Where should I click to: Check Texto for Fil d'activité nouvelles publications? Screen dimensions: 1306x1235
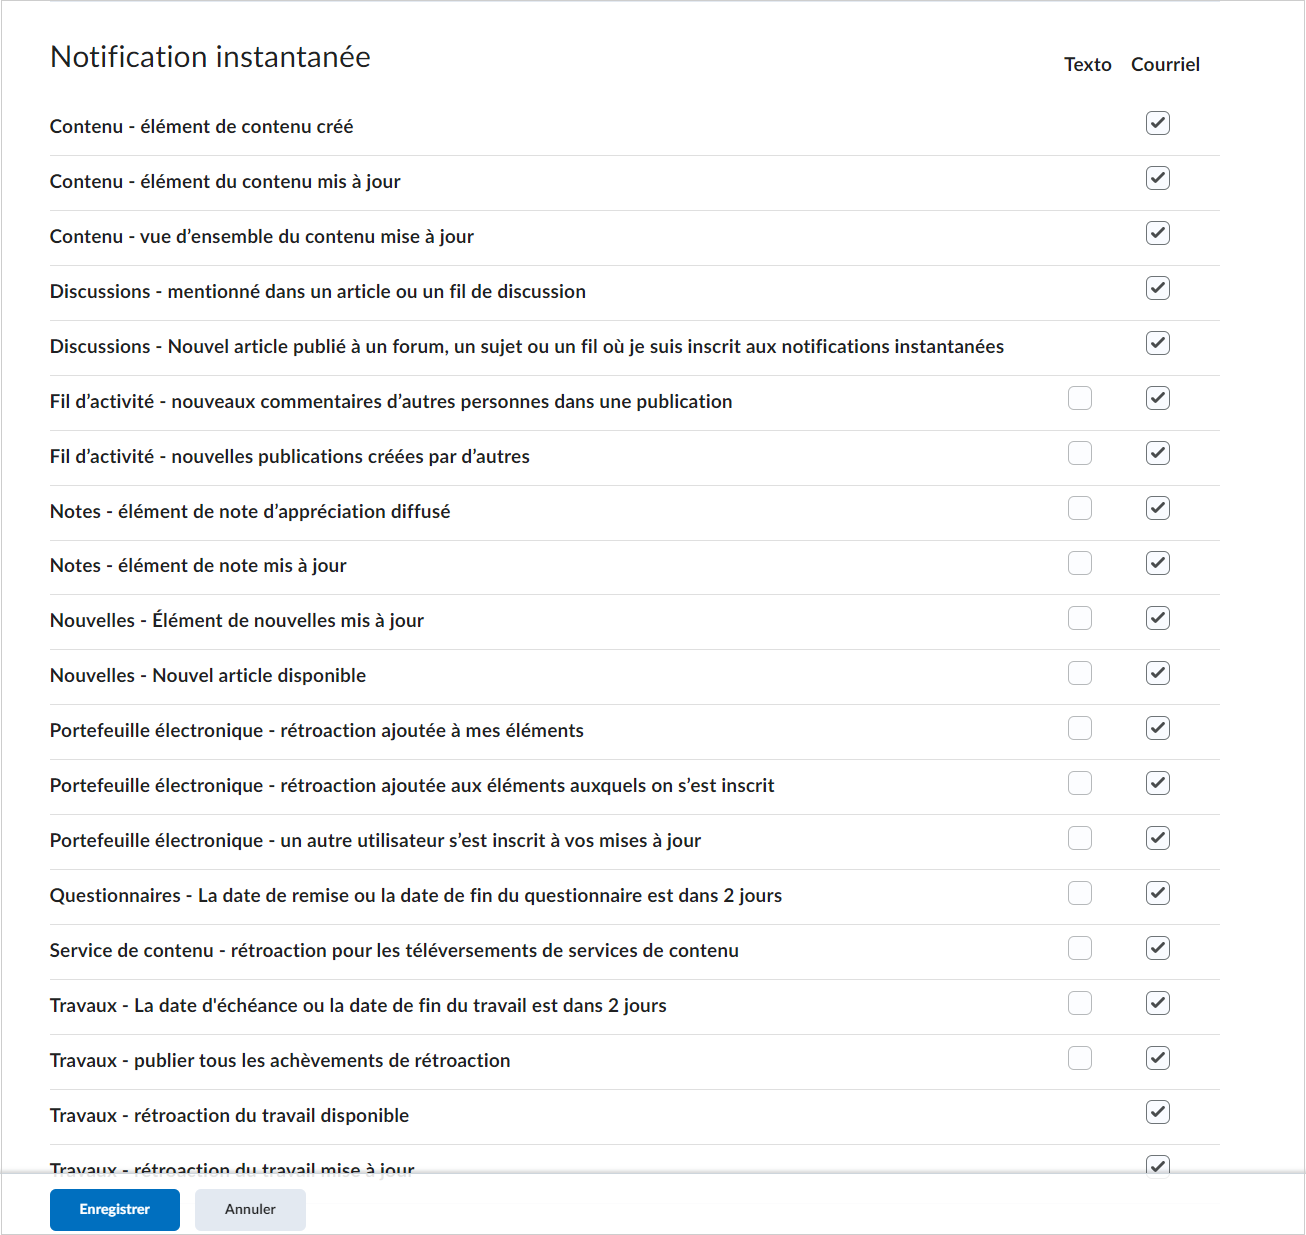[x=1079, y=453]
